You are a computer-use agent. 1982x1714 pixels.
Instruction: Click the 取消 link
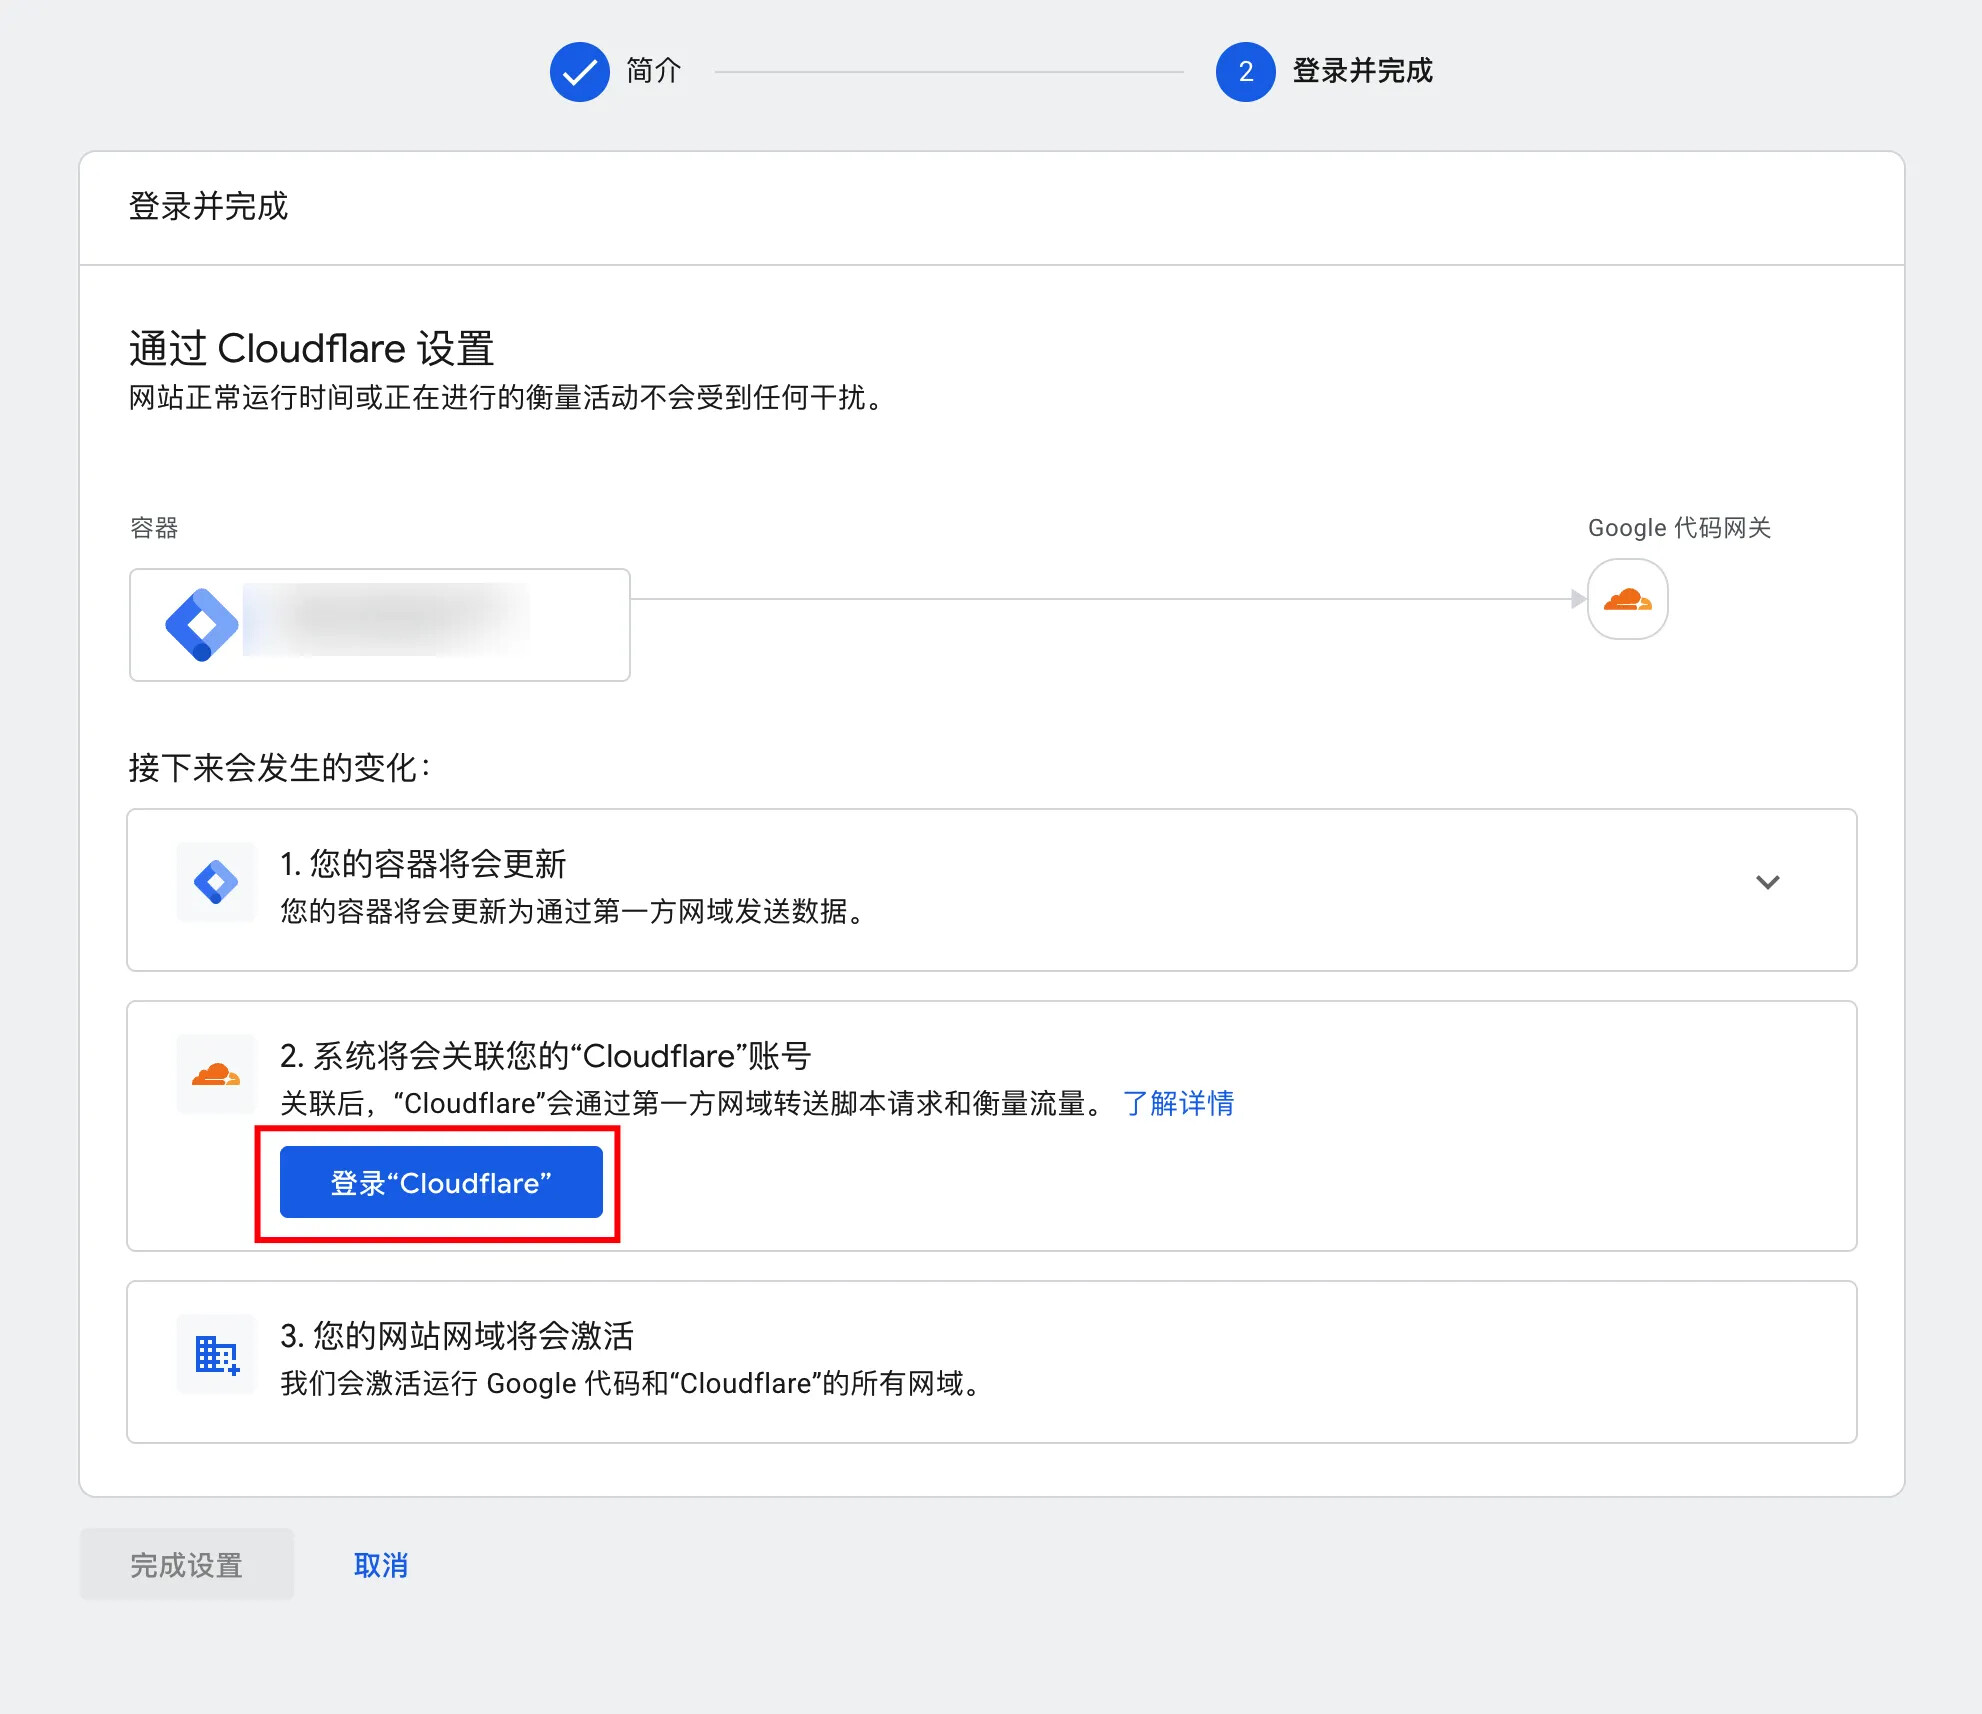[381, 1564]
